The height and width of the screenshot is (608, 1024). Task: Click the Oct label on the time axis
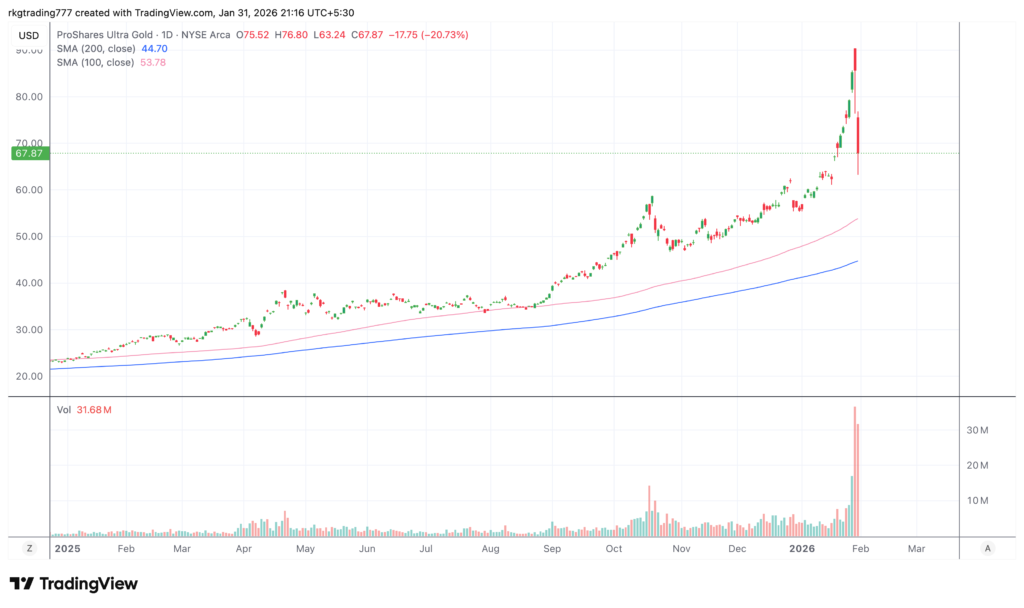point(614,549)
